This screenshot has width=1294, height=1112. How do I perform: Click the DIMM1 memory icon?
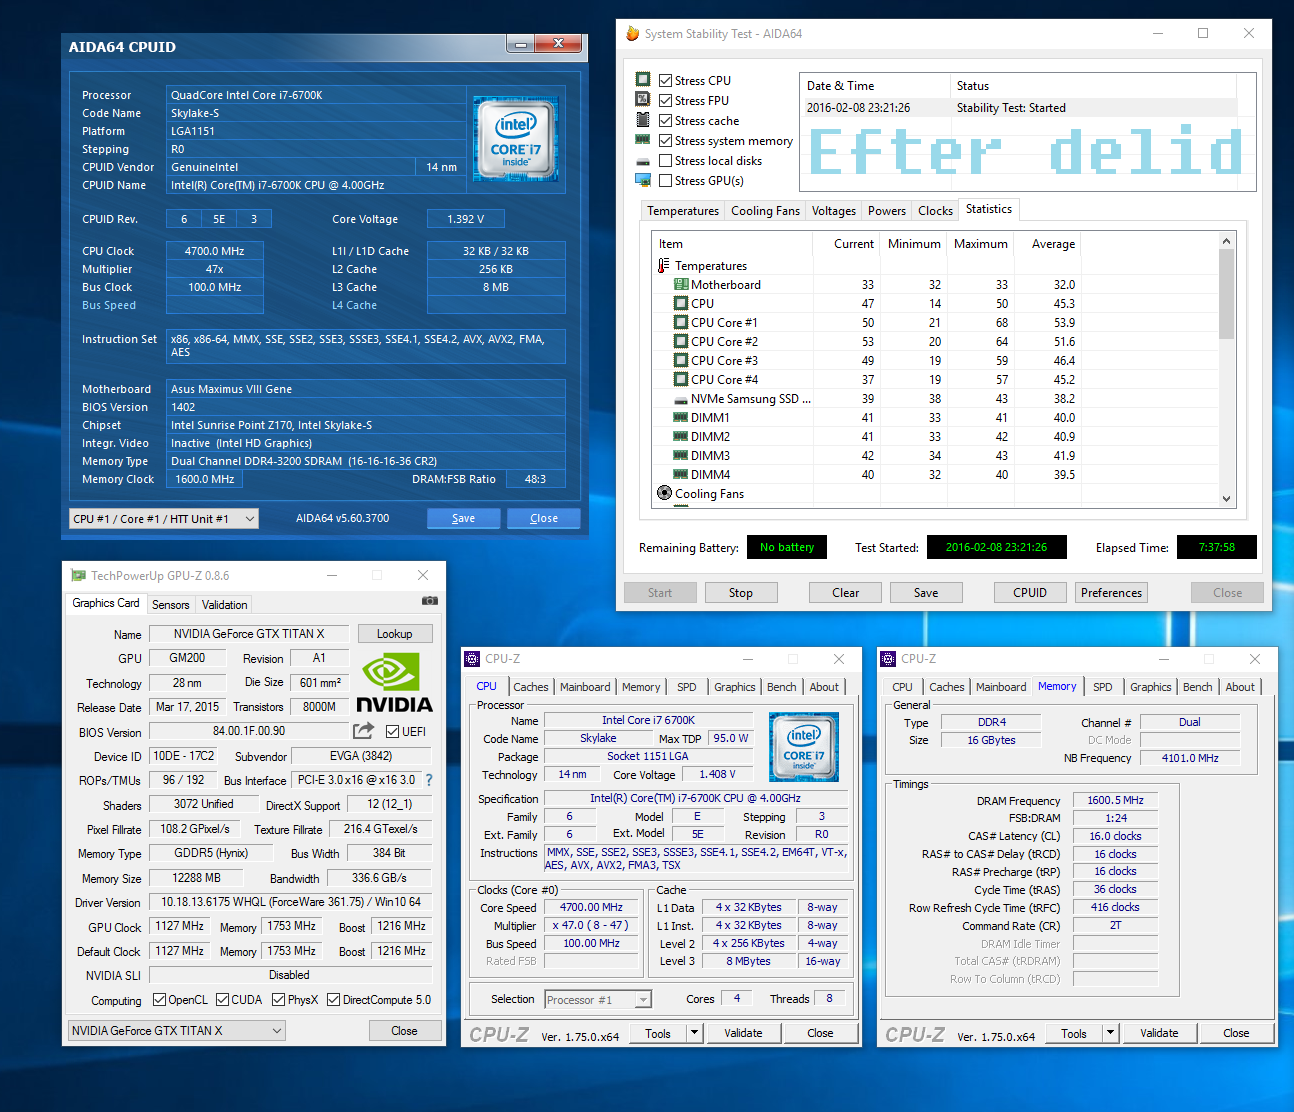click(682, 418)
